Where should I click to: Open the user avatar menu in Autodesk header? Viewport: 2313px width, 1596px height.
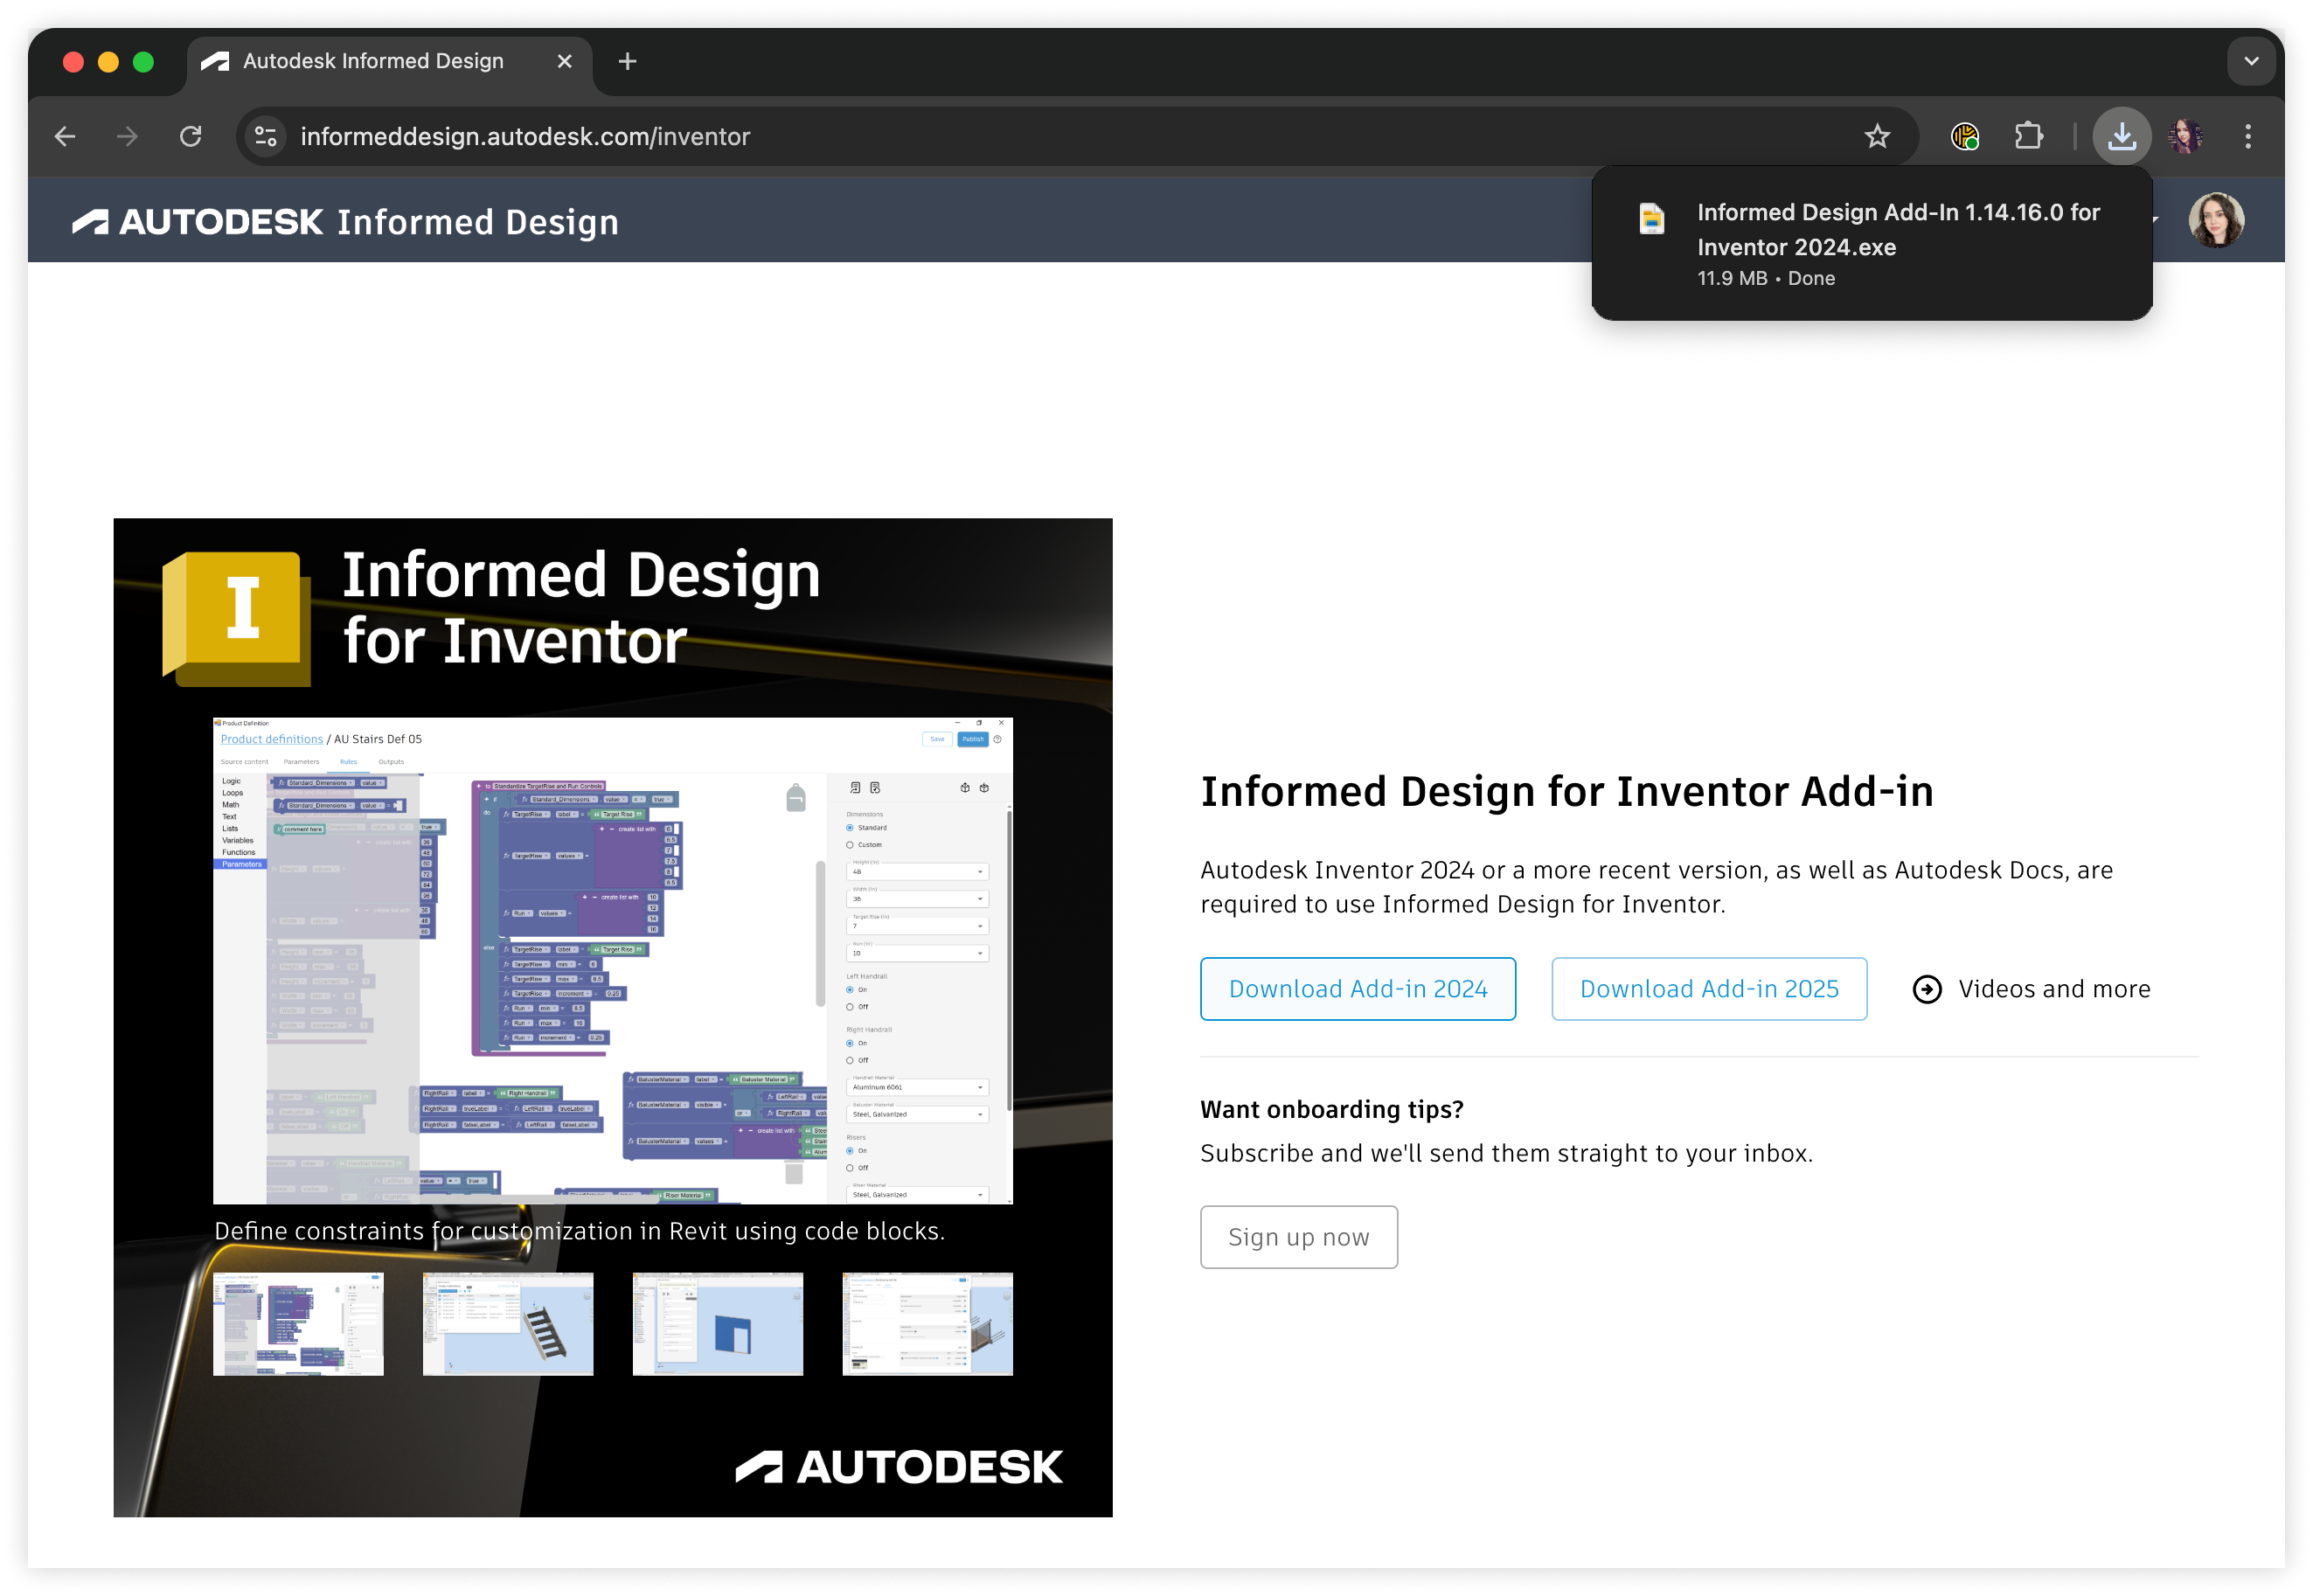2215,220
